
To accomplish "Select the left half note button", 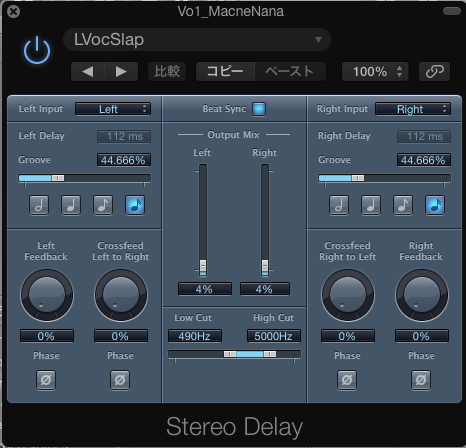I will coord(39,205).
